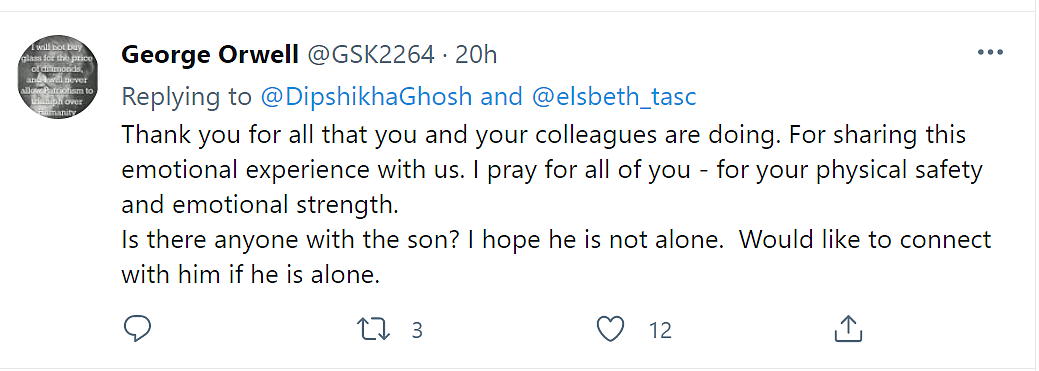The image size is (1039, 371).
Task: Click the 'and emotional strength.' line
Action: tap(260, 206)
